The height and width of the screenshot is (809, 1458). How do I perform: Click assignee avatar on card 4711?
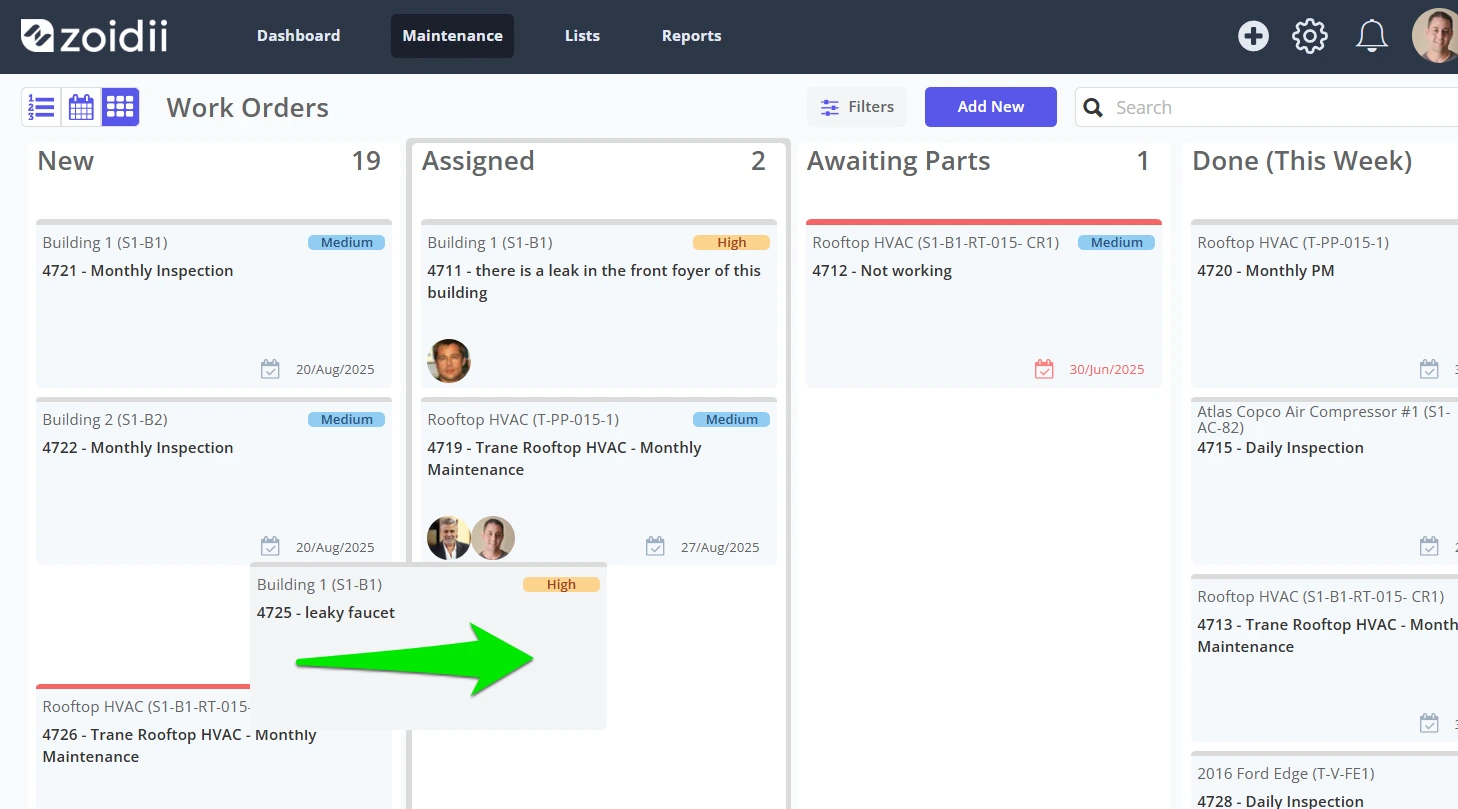[449, 361]
